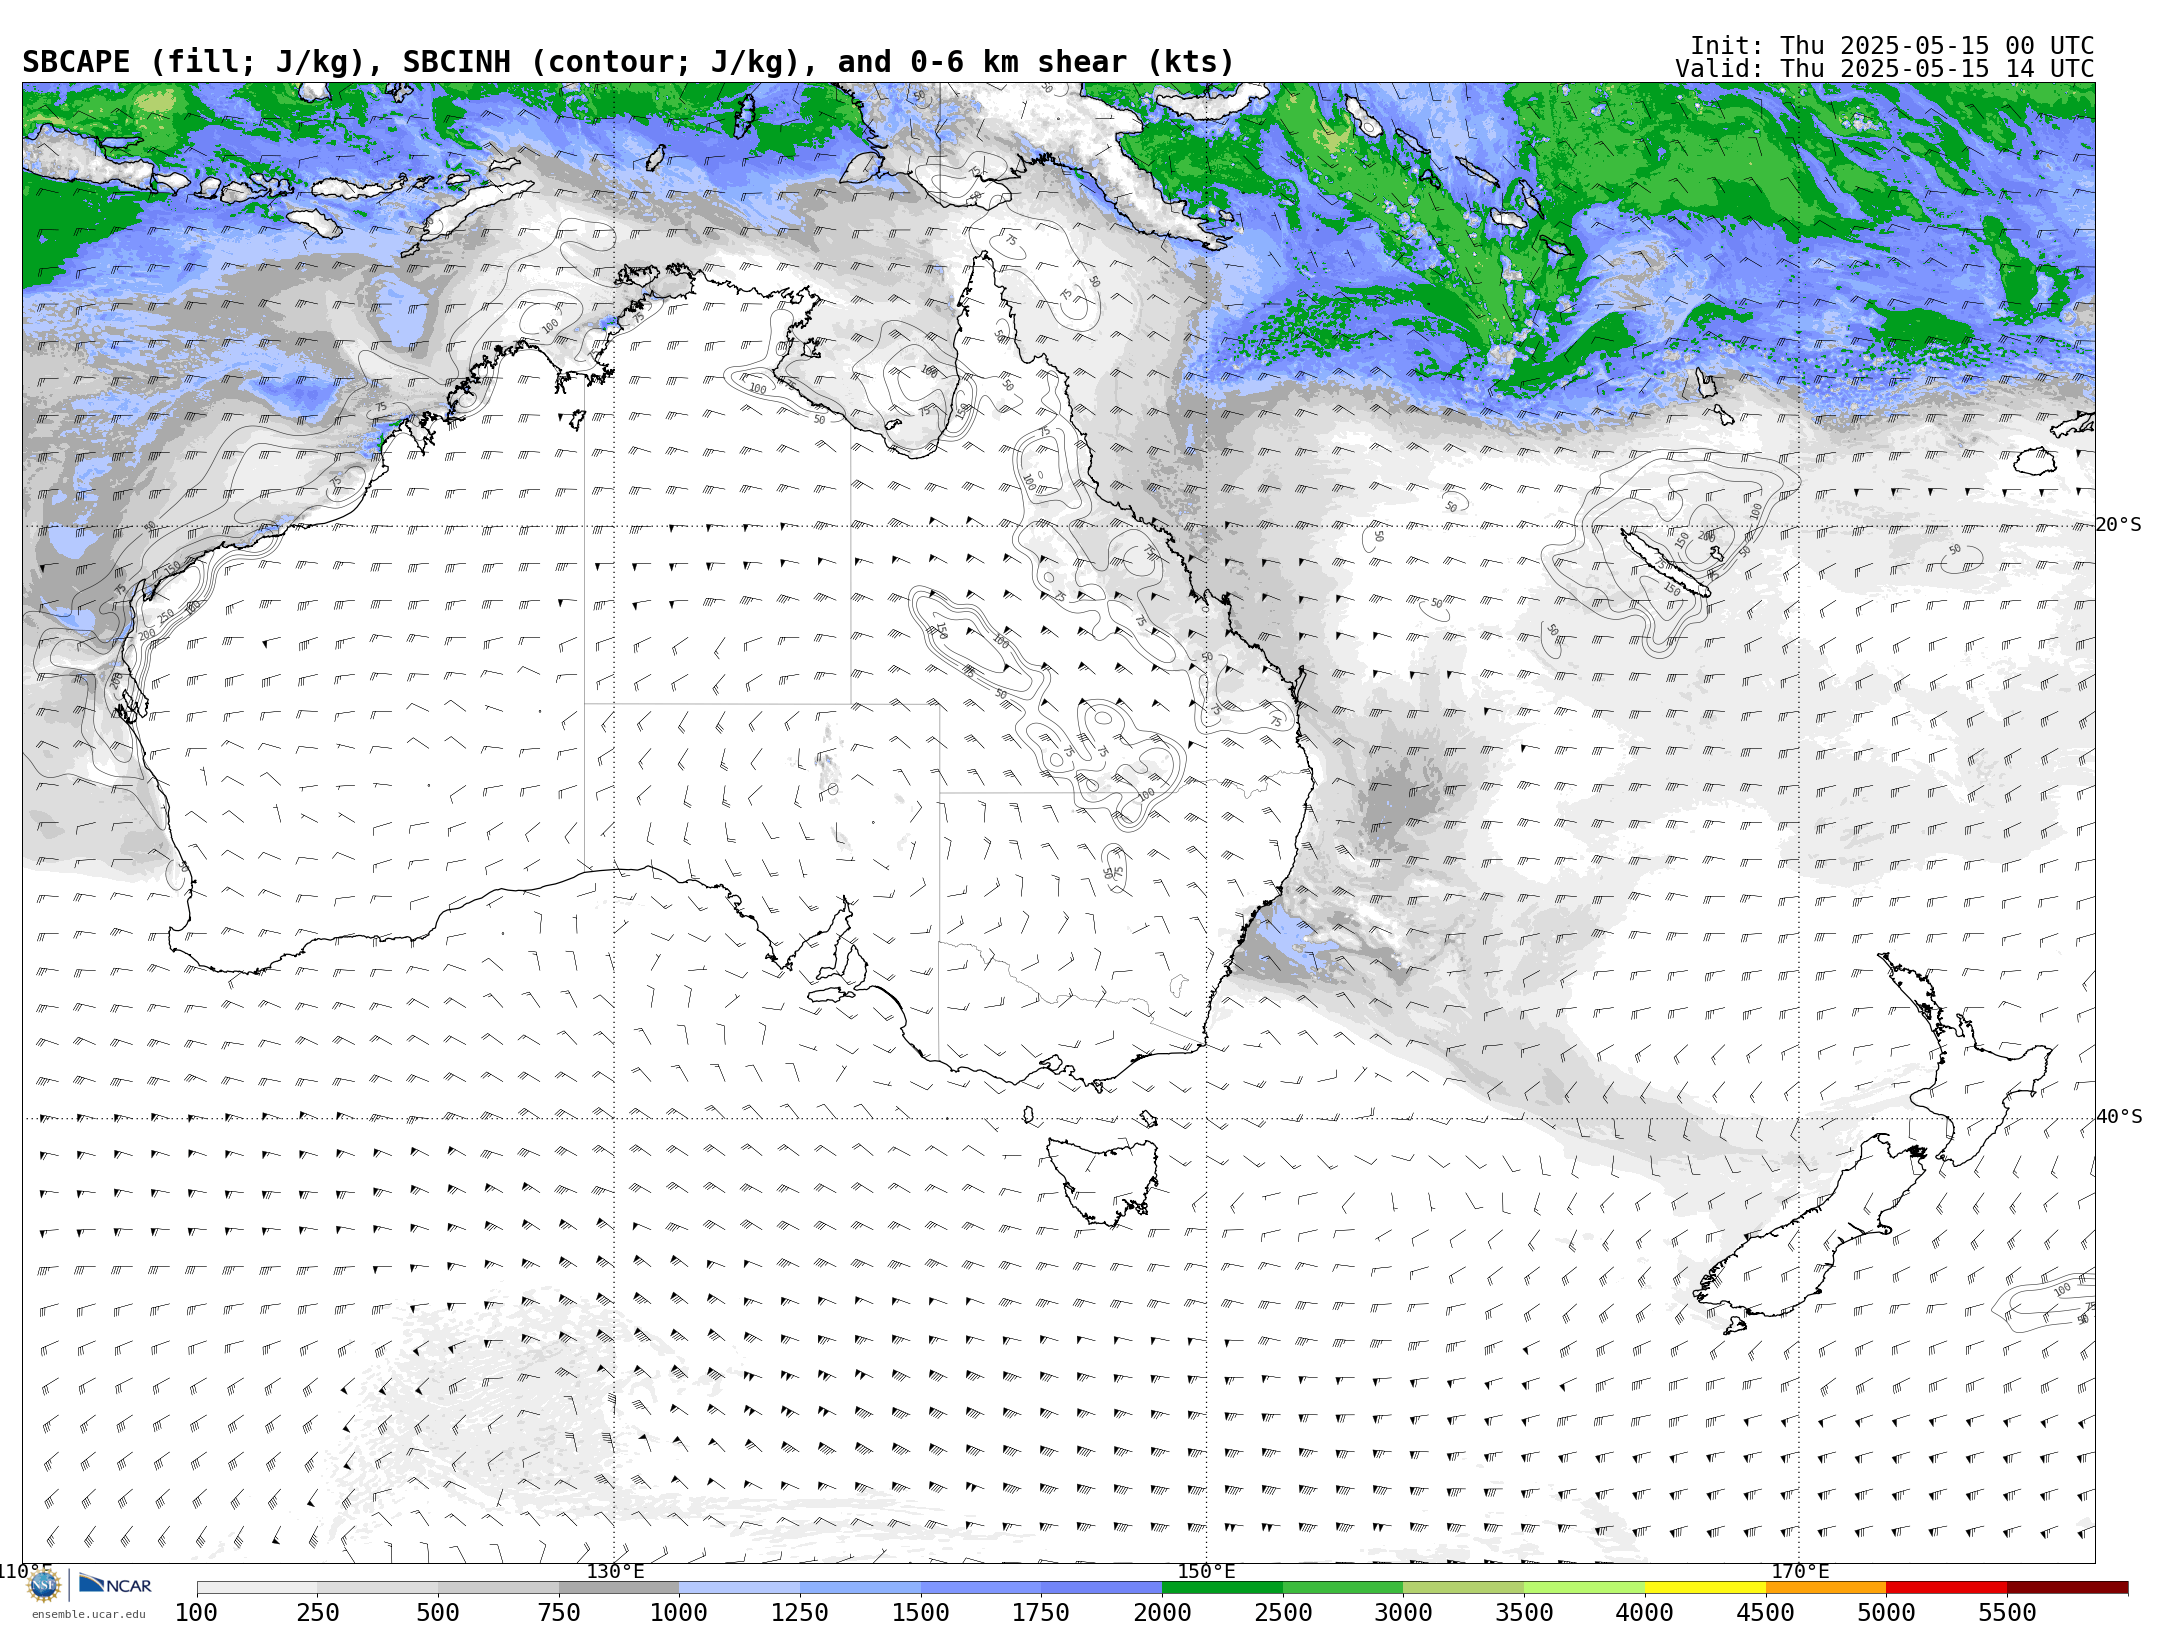Click the colorbar label 3500
This screenshot has height=1626, width=2160.
coord(1524,1612)
